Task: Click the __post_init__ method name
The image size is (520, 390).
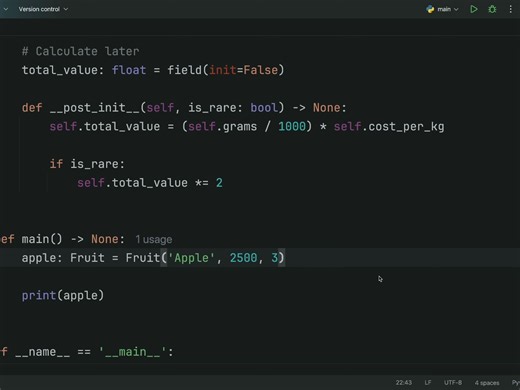Action: click(x=94, y=108)
